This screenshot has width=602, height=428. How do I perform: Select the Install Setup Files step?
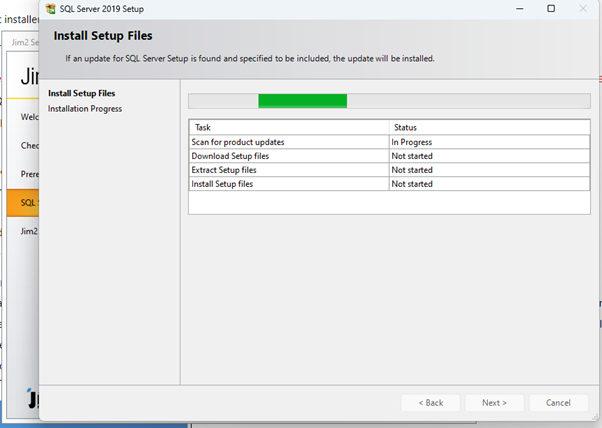click(x=81, y=93)
